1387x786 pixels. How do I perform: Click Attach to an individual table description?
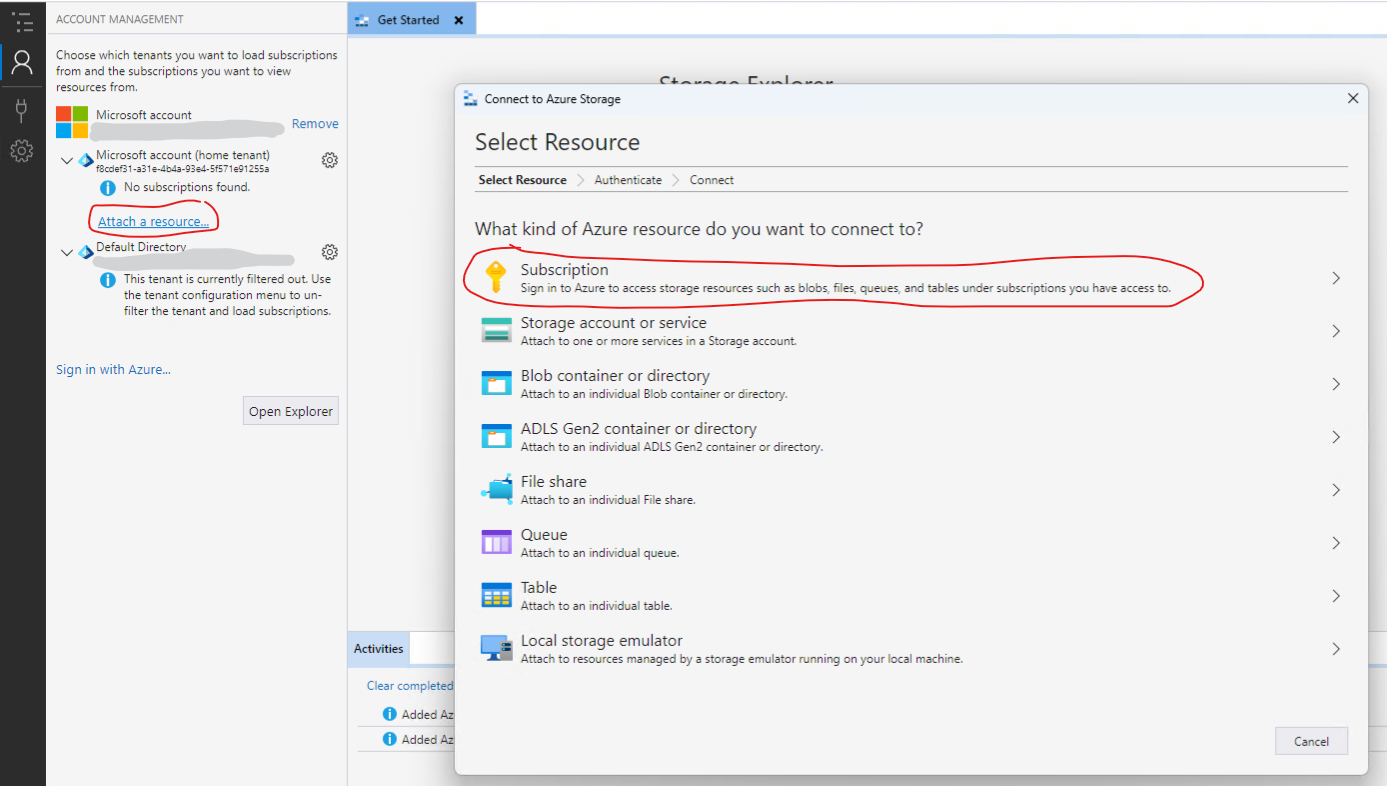(596, 606)
